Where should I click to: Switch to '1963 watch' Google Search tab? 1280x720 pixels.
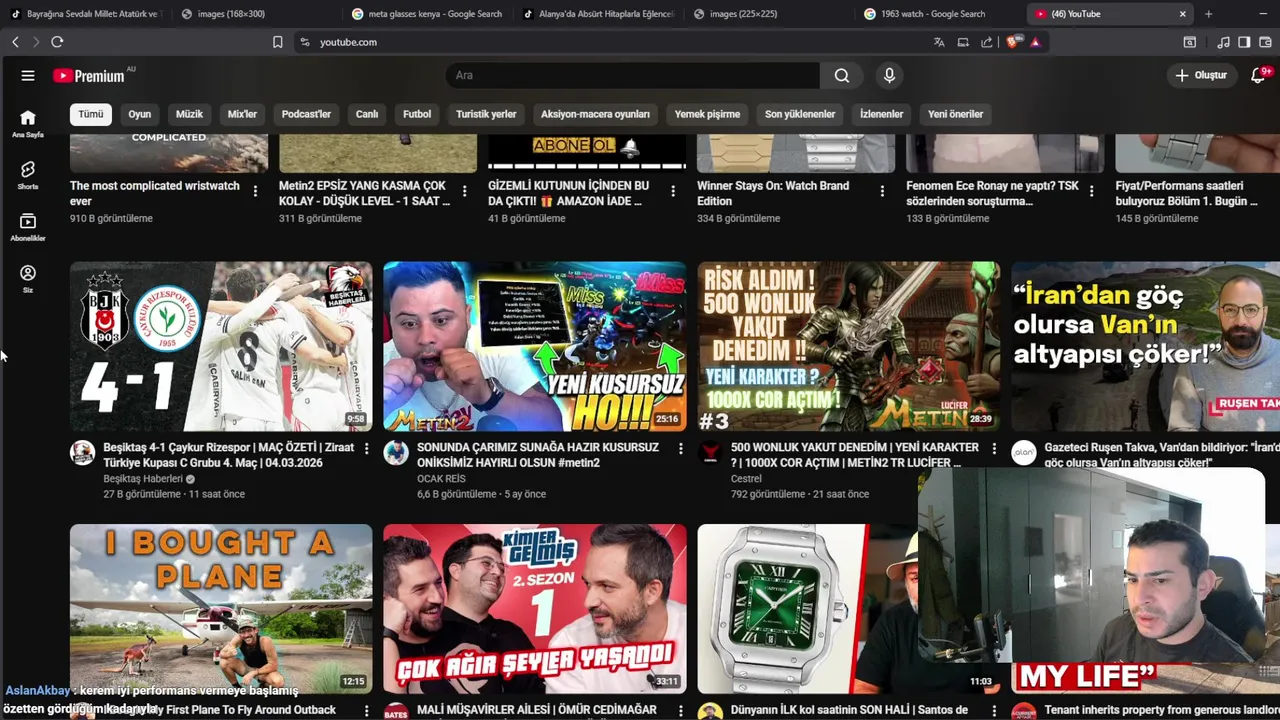(925, 14)
